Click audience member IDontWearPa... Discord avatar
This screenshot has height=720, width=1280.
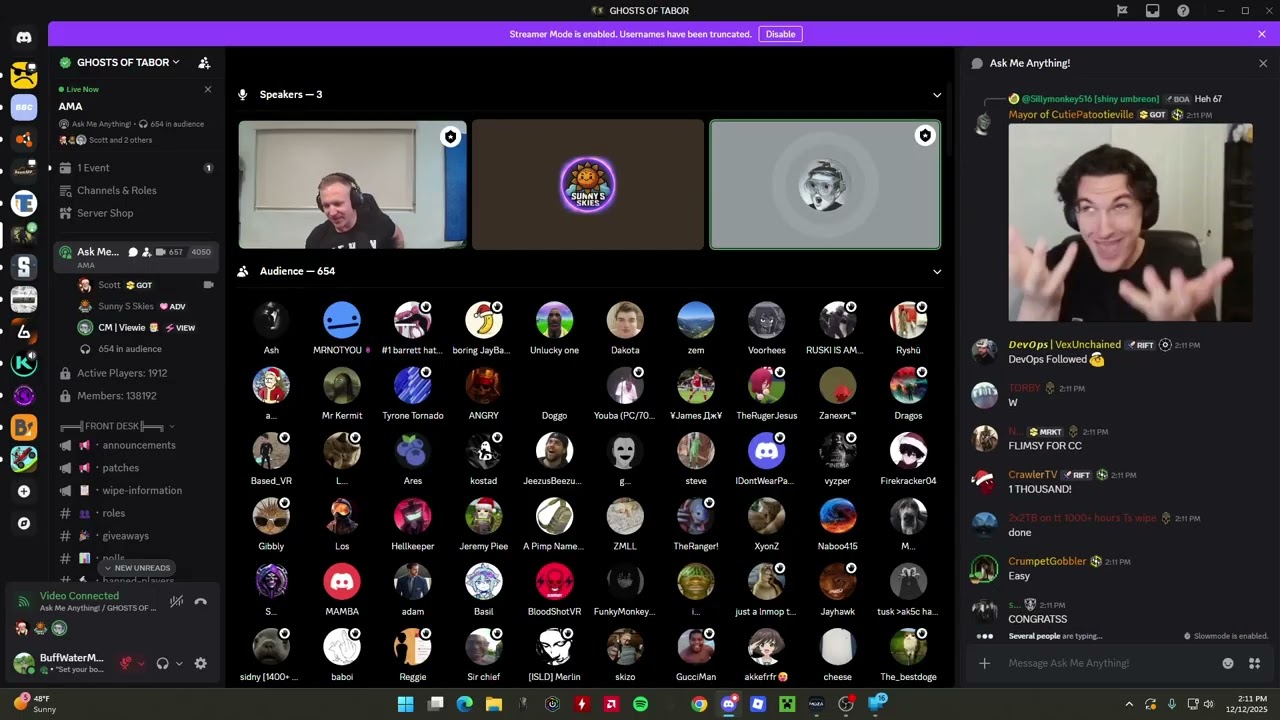point(767,451)
